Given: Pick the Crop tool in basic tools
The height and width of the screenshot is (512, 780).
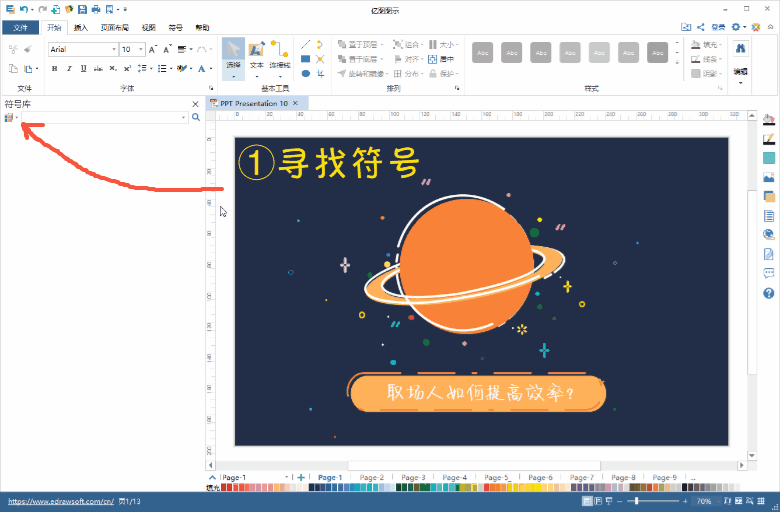Looking at the screenshot, I should click(x=320, y=74).
